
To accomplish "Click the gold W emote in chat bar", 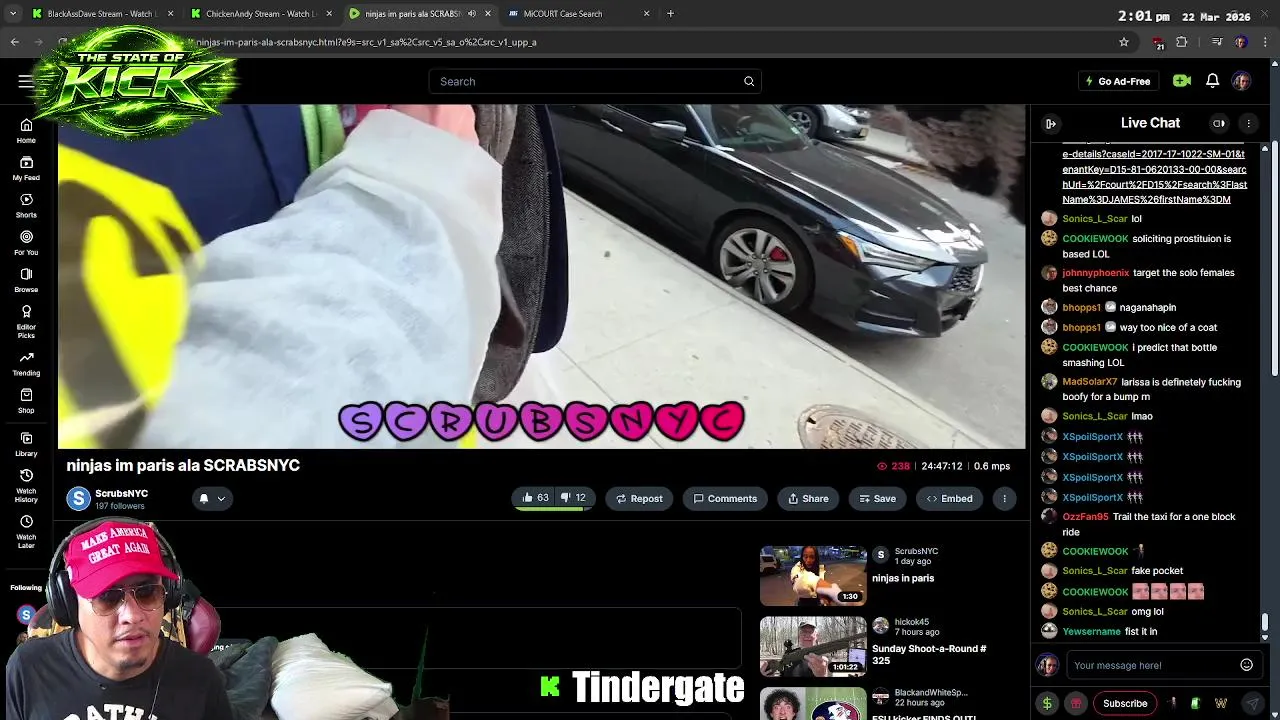I will pos(1221,703).
